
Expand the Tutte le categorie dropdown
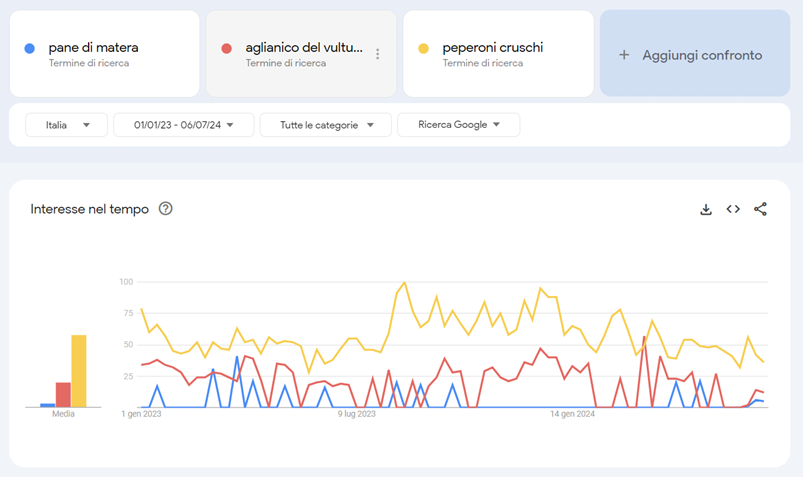[x=326, y=125]
